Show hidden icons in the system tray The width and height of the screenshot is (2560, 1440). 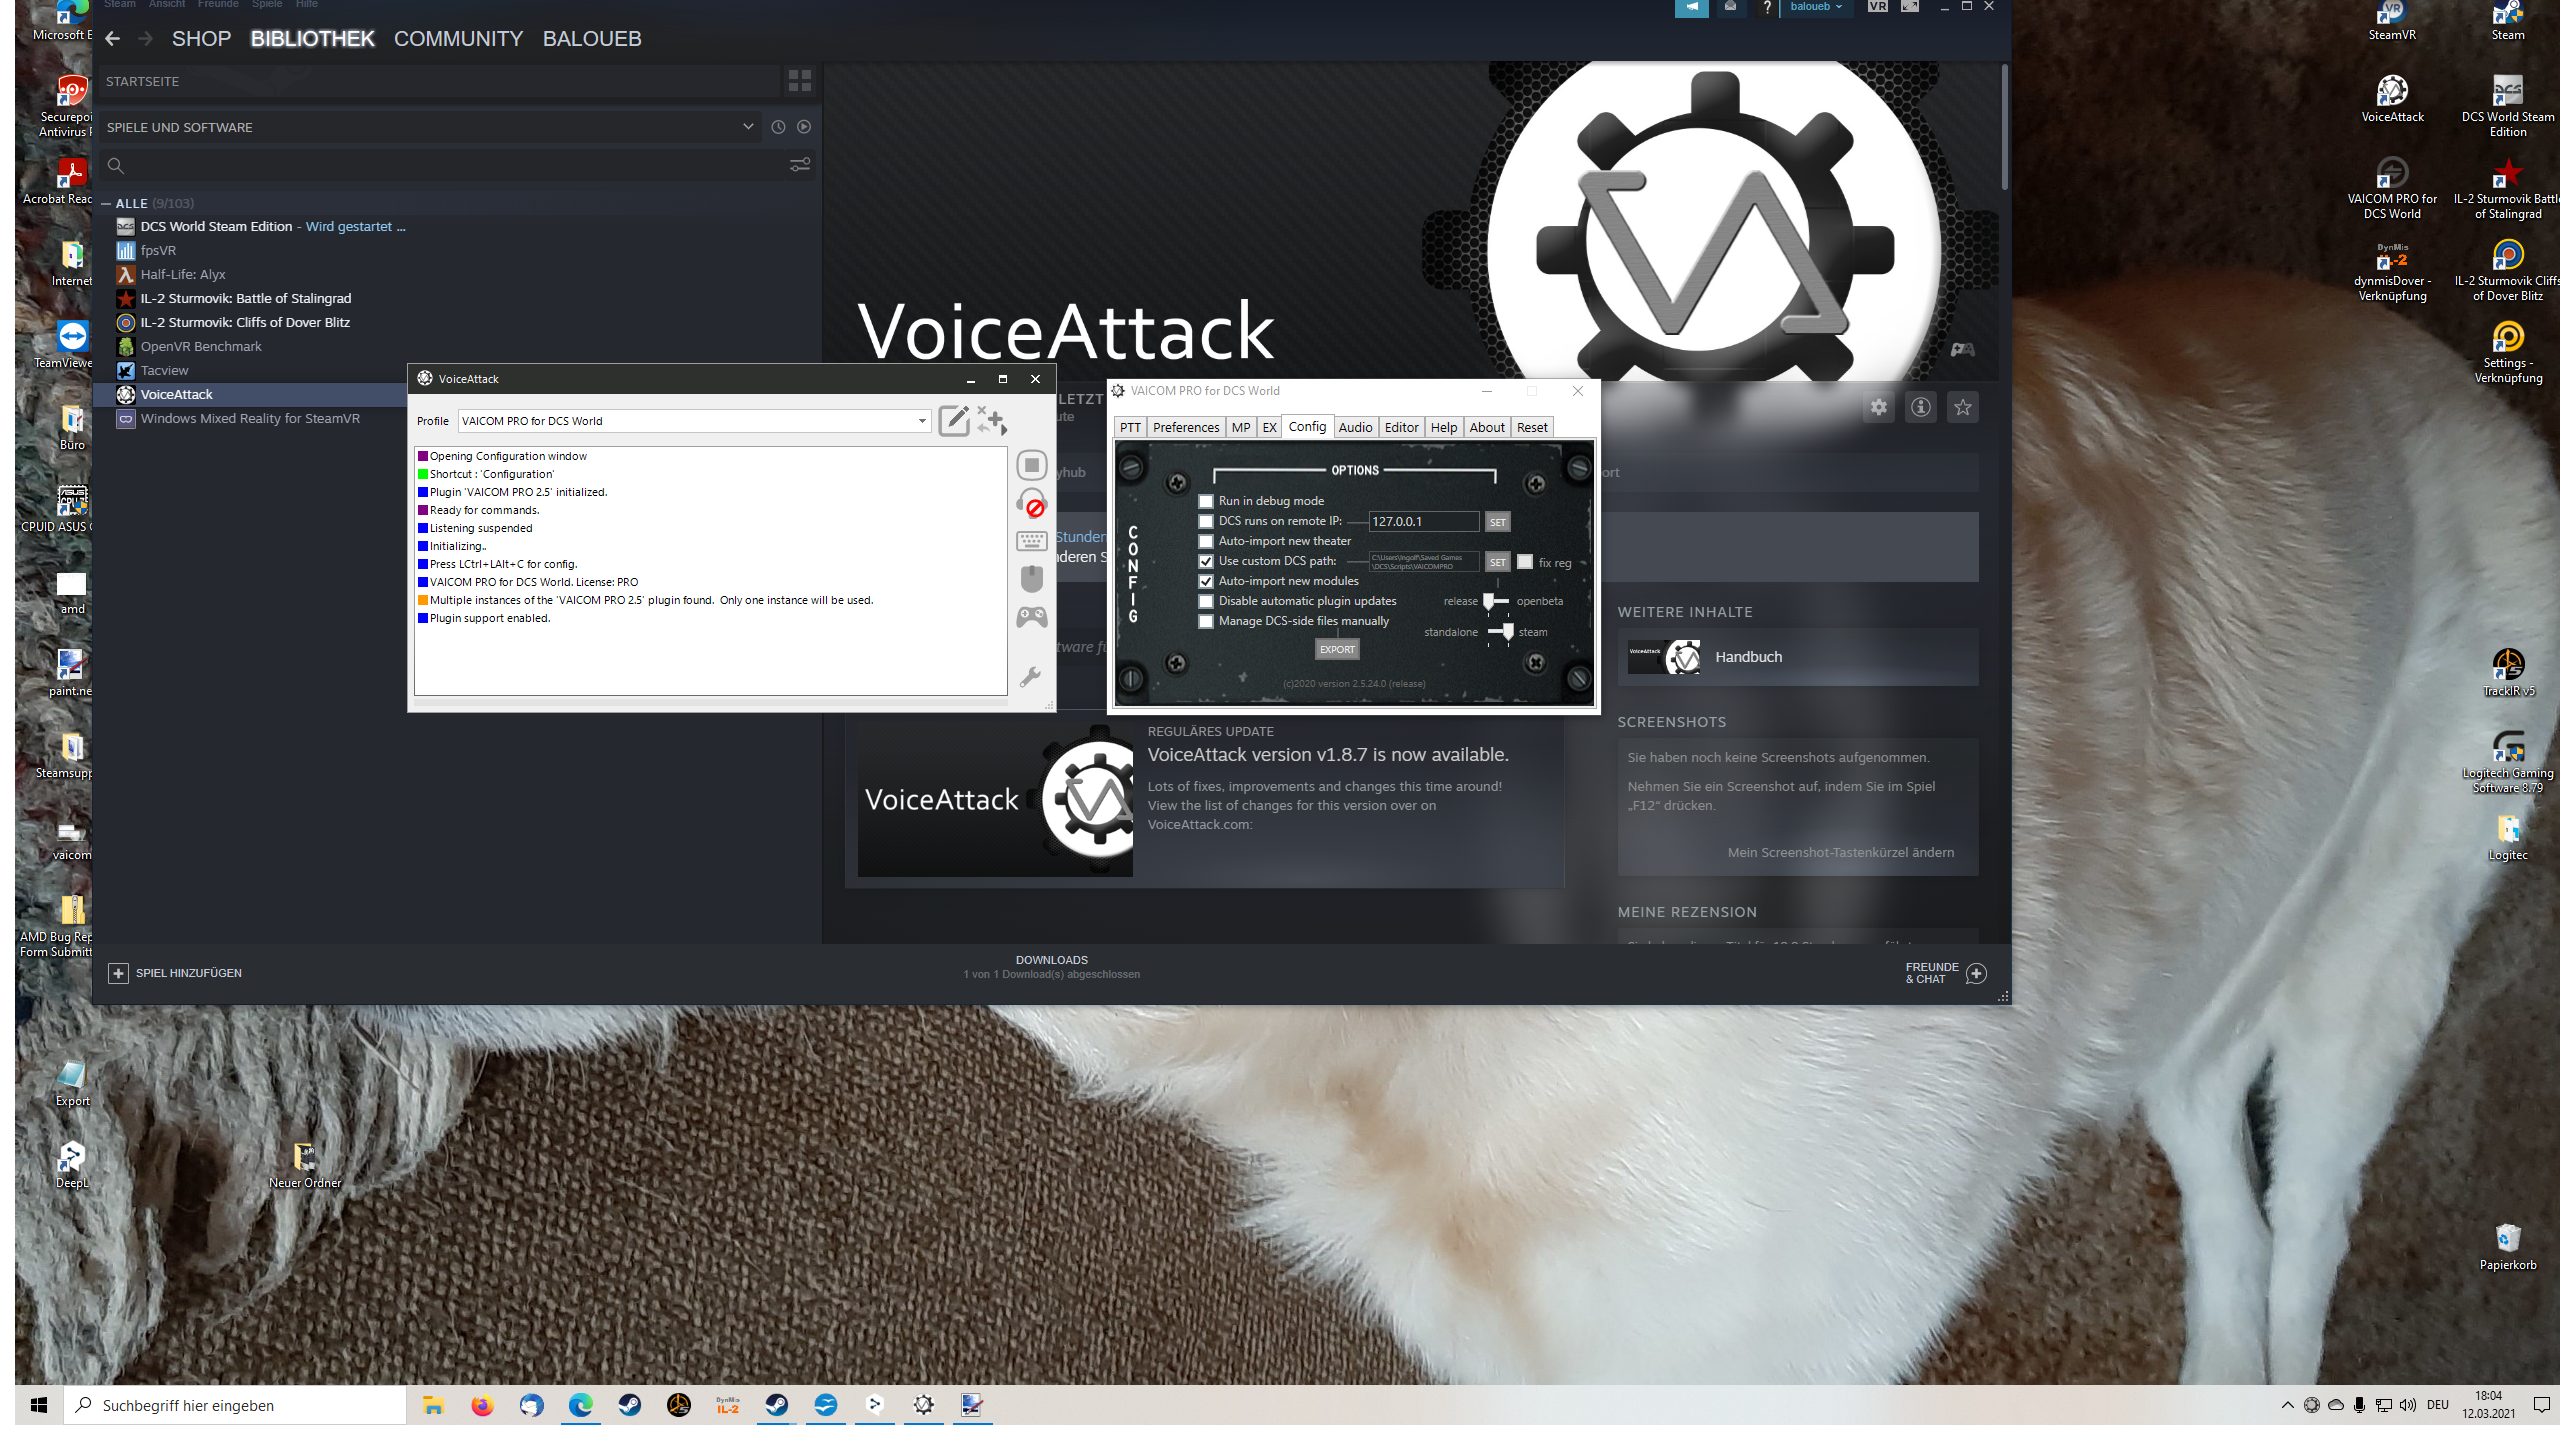pos(2287,1405)
